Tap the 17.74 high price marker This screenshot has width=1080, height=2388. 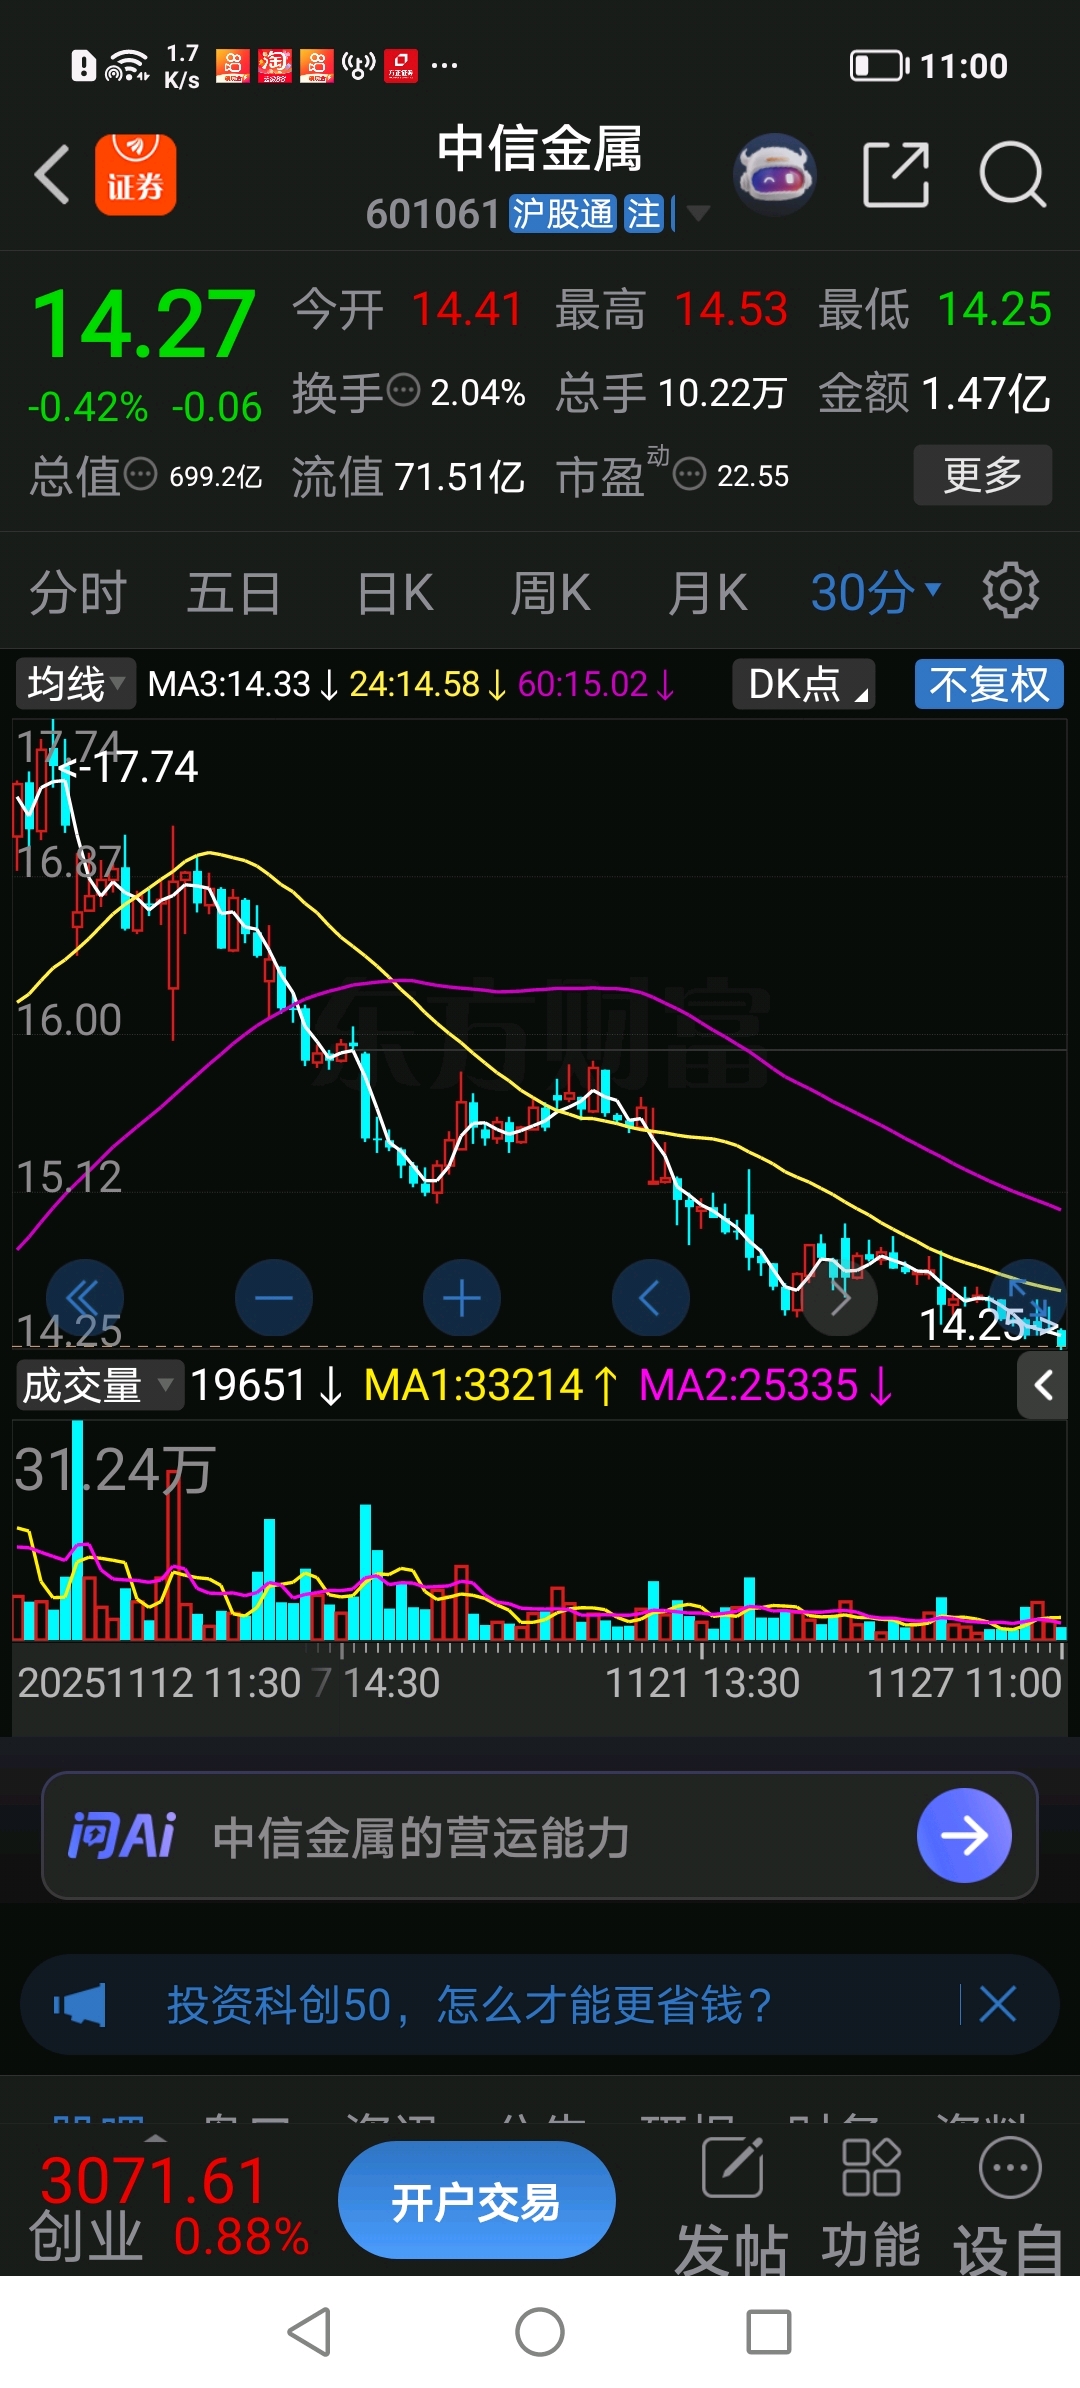130,767
